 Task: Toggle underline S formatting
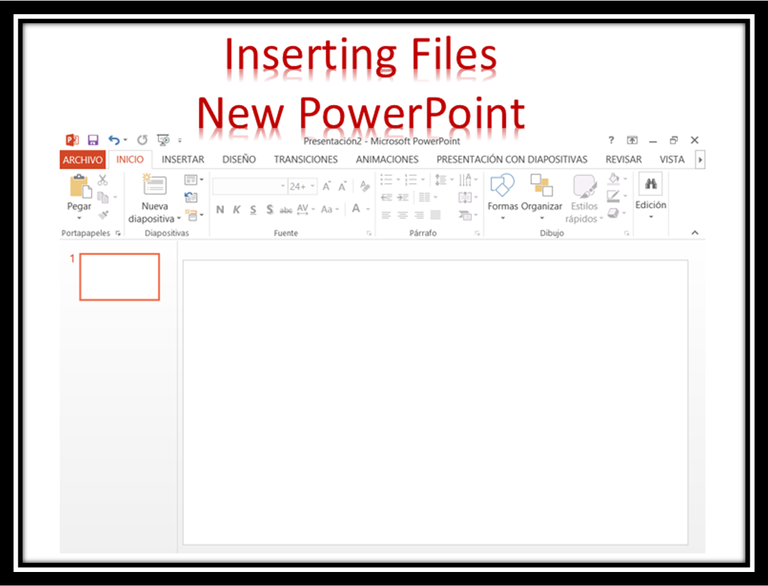click(253, 210)
